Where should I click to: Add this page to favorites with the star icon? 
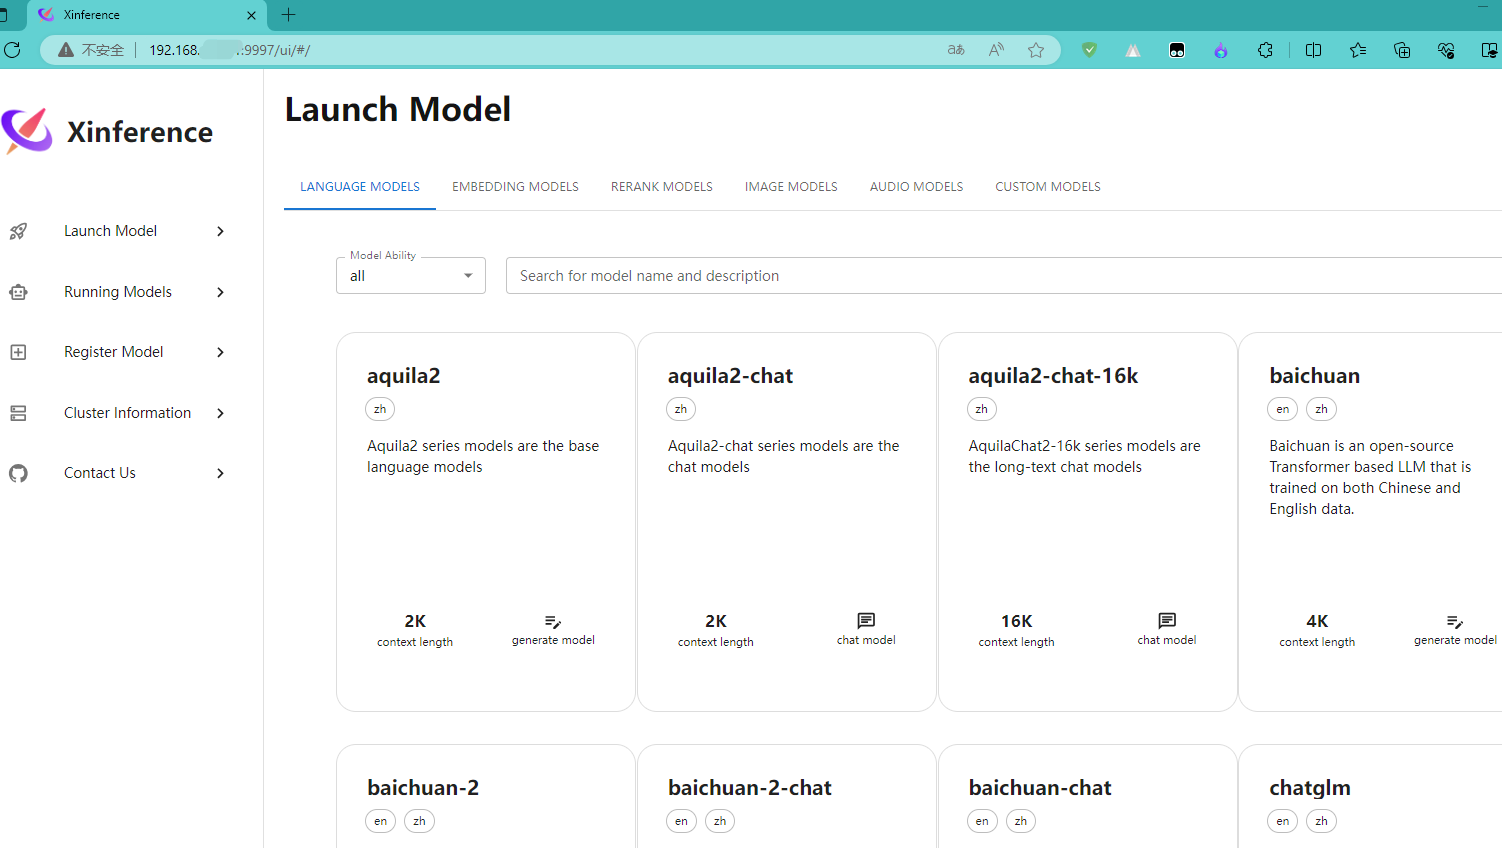coord(1036,50)
